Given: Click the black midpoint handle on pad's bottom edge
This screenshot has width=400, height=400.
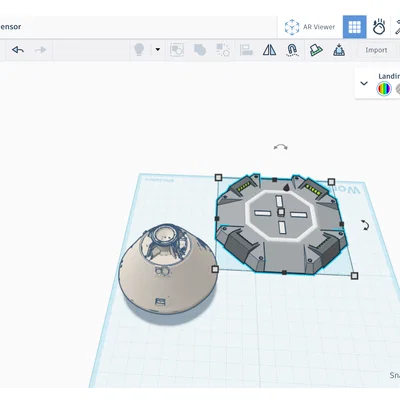Looking at the screenshot, I should pyautogui.click(x=284, y=273).
